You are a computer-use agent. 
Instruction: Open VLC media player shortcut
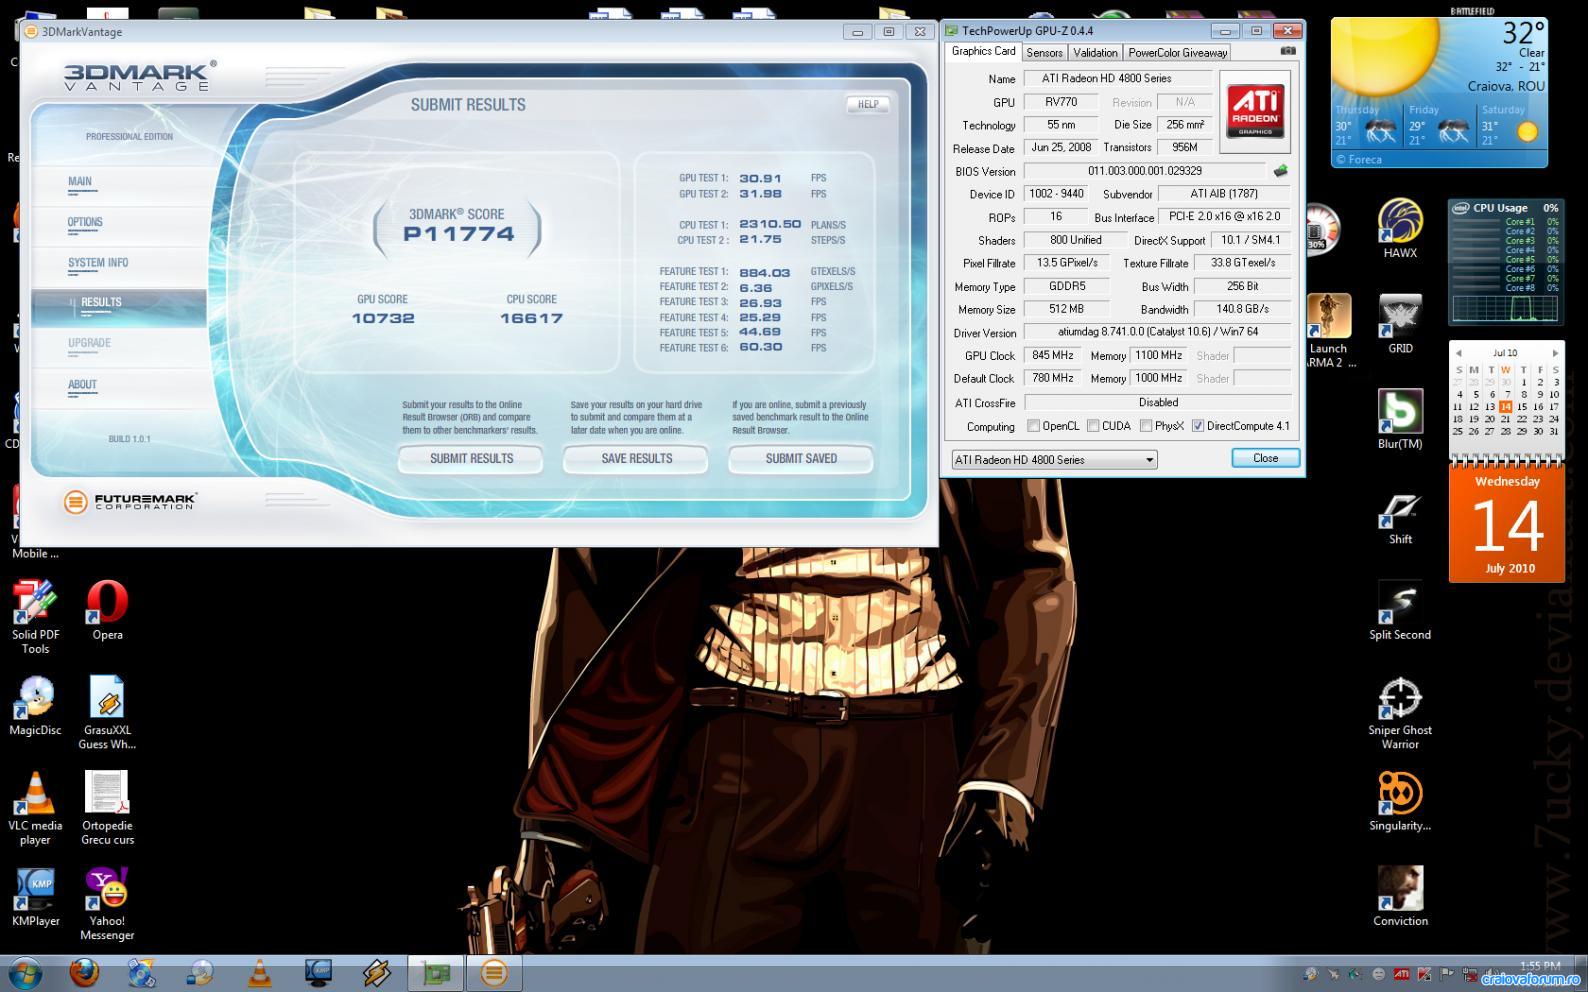tap(35, 808)
